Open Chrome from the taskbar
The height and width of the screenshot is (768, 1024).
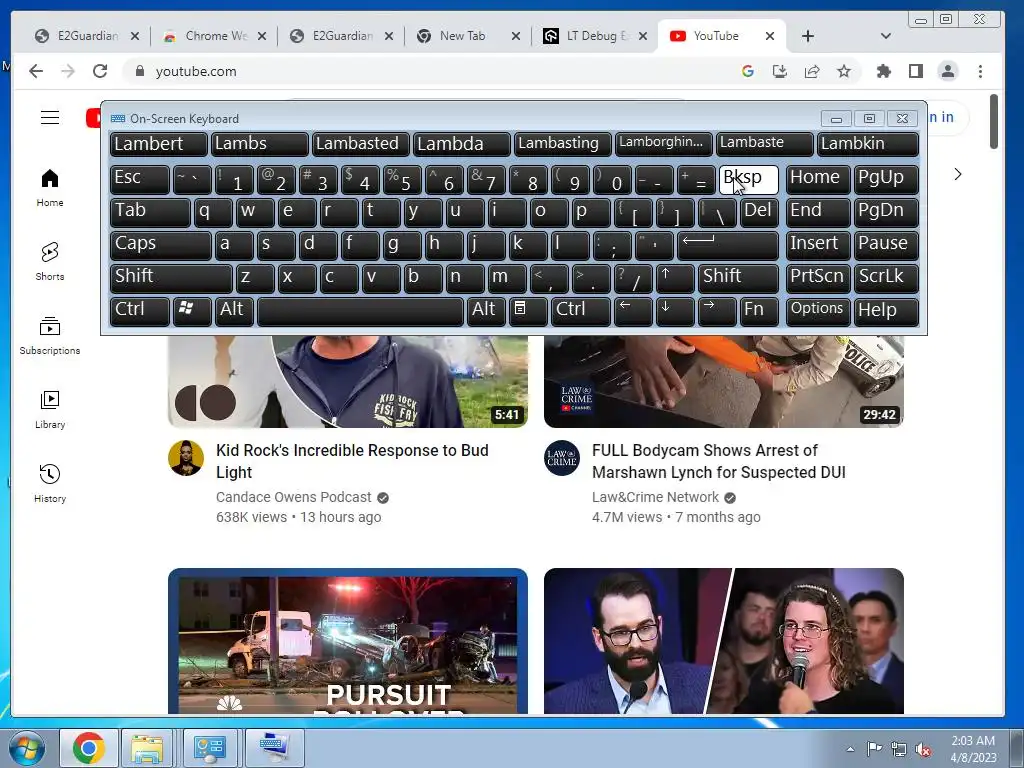(x=89, y=748)
